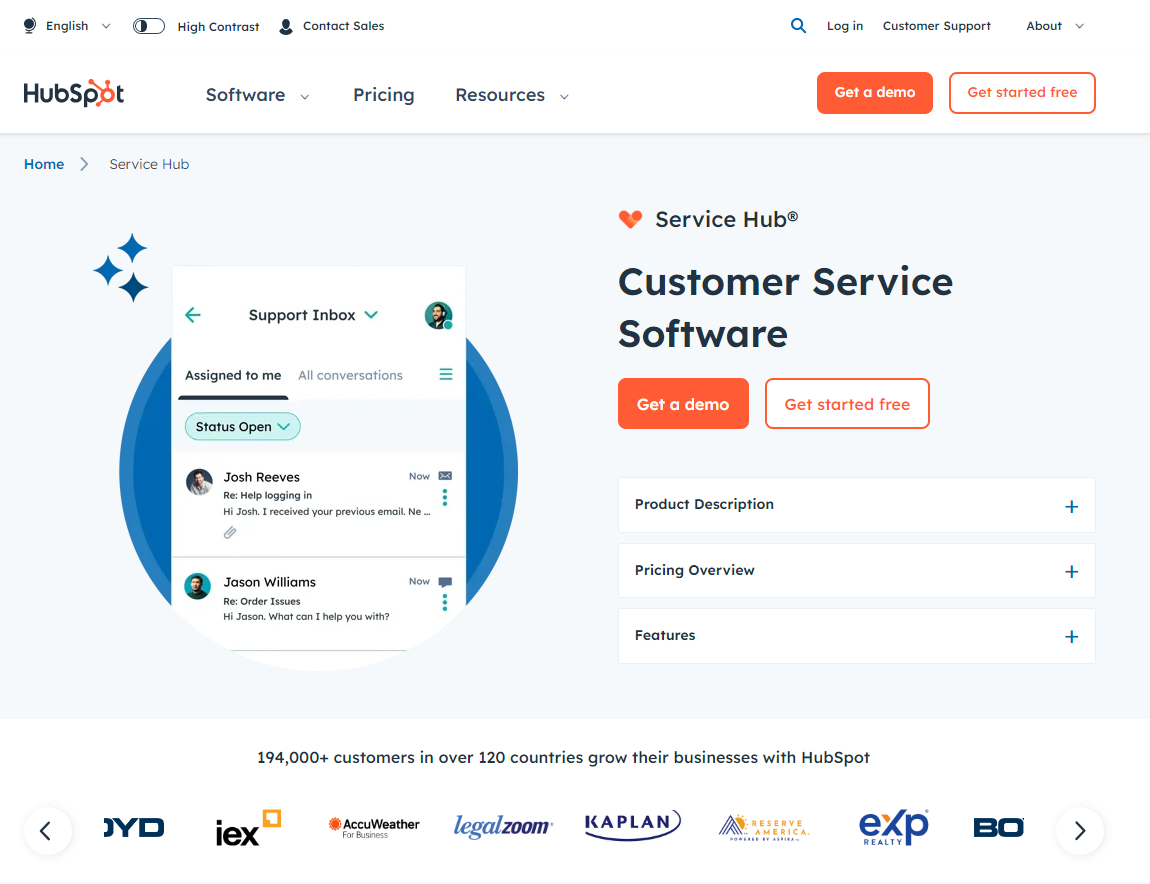This screenshot has height=884, width=1150.
Task: Click the back arrow in Support Inbox
Action: pos(193,315)
